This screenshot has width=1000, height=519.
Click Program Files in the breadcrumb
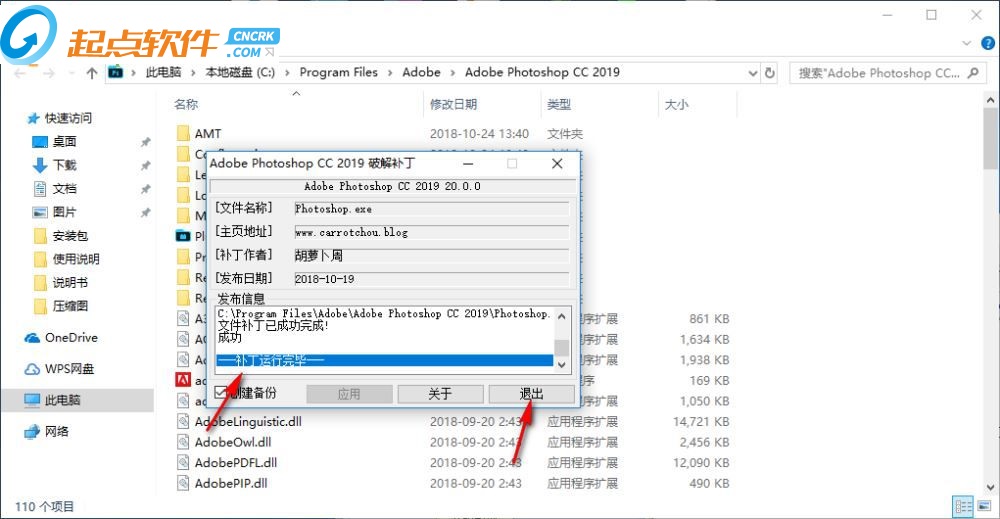coord(339,72)
